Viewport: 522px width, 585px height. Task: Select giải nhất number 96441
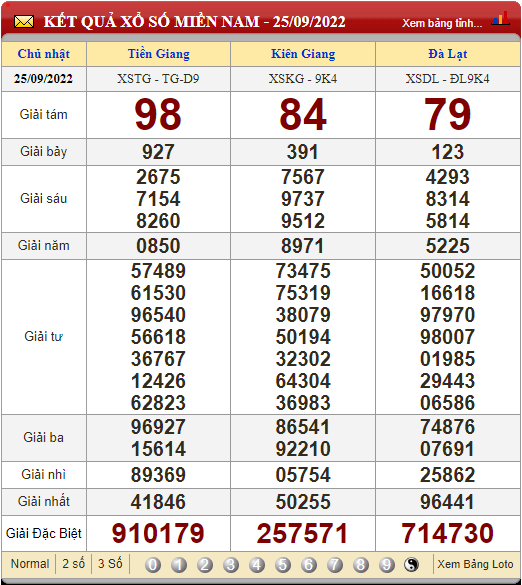pos(447,502)
